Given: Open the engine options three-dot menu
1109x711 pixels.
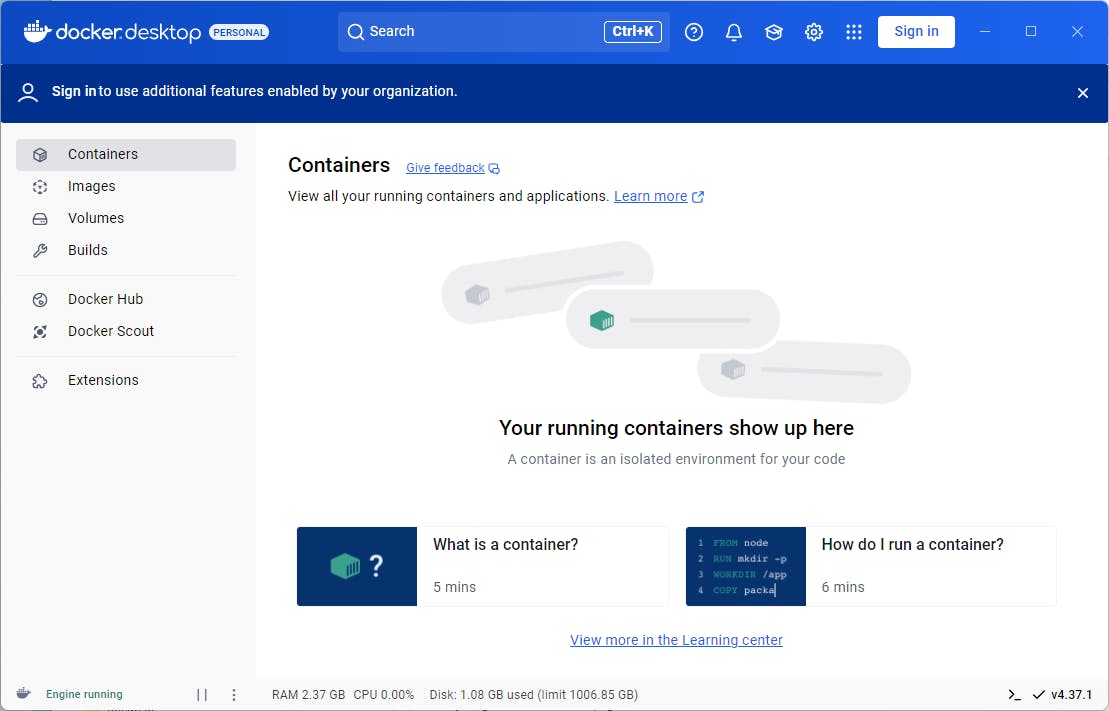Looking at the screenshot, I should click(233, 695).
